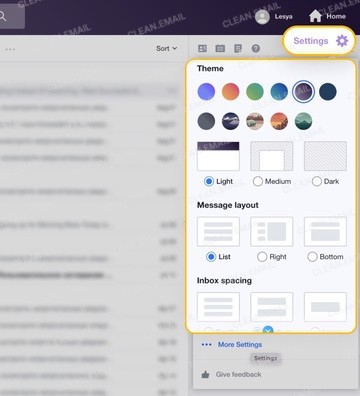The height and width of the screenshot is (396, 360).
Task: Click the search magnifier icon
Action: pyautogui.click(x=3, y=16)
